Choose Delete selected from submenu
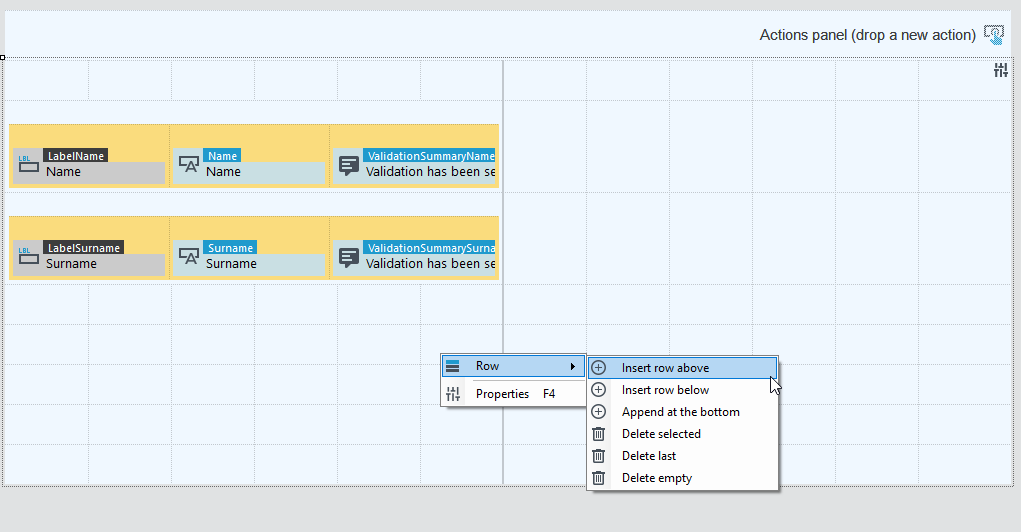1021x532 pixels. (682, 434)
